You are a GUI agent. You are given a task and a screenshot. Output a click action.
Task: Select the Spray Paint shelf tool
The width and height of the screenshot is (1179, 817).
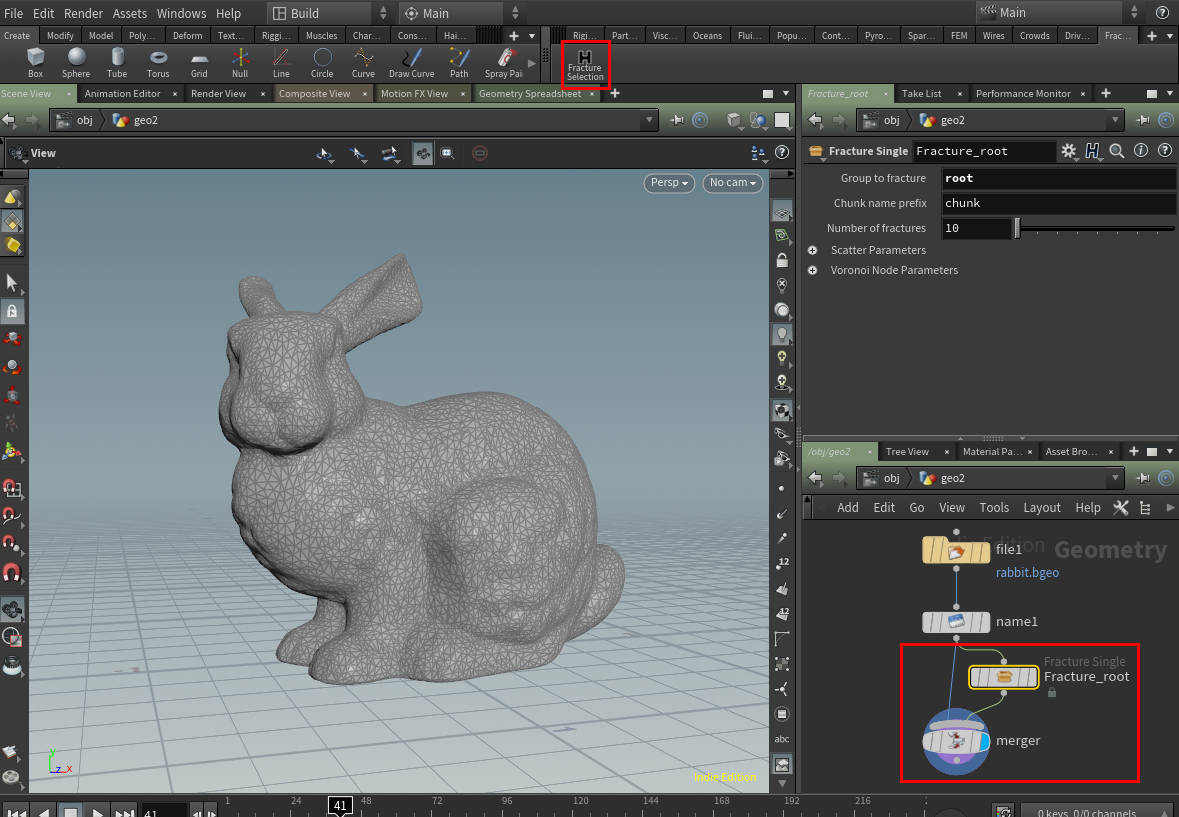pos(503,62)
